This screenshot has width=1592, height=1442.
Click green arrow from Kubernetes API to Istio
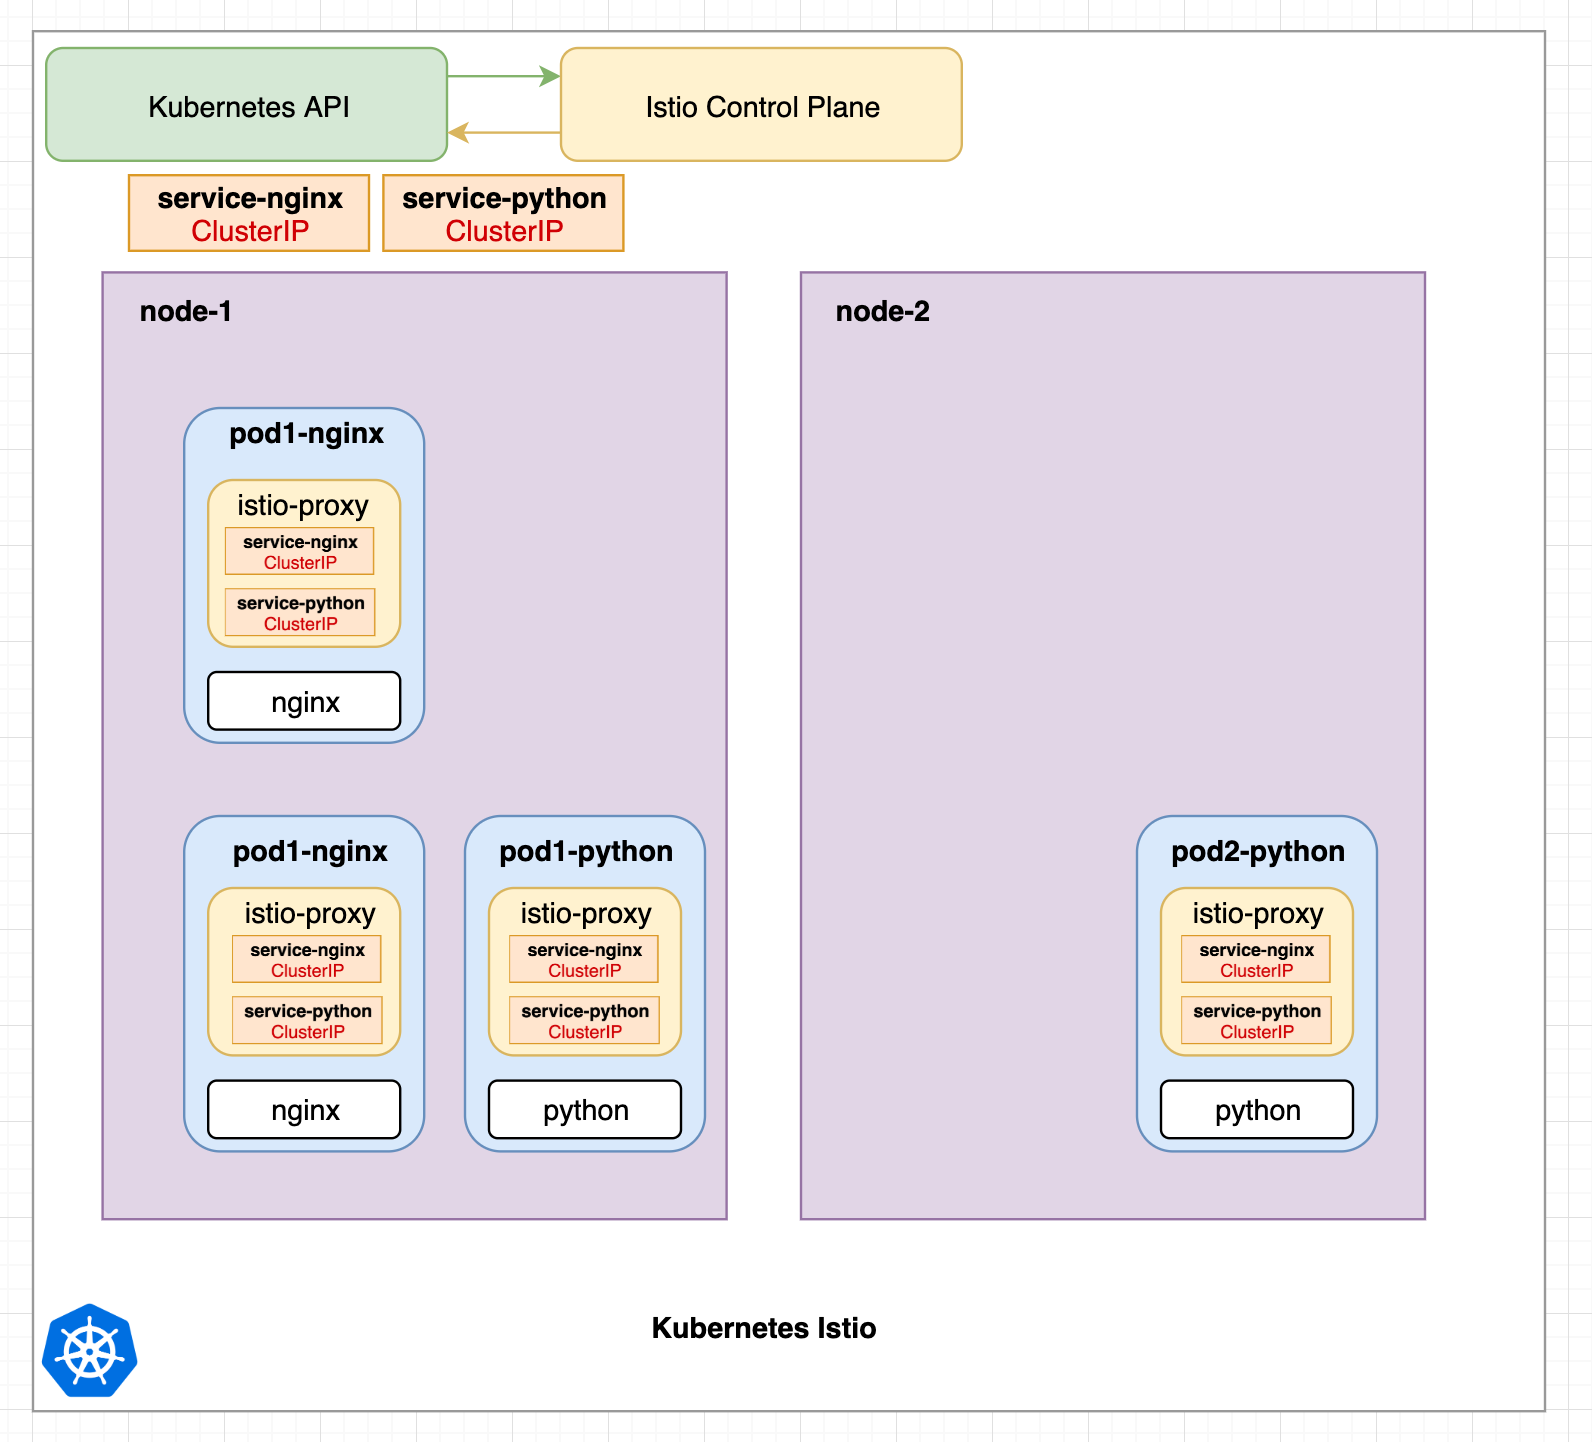[x=503, y=76]
